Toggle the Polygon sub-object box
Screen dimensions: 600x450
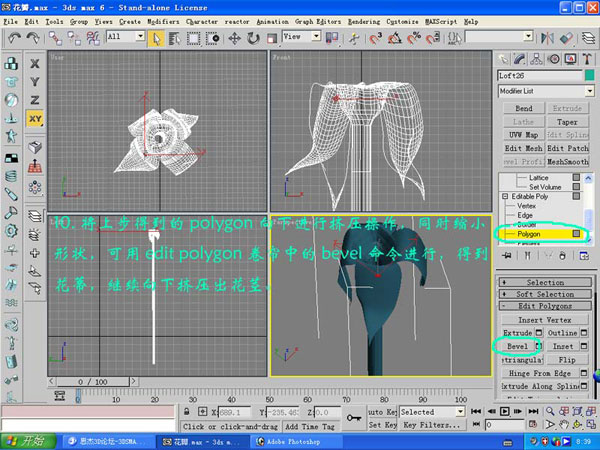(x=576, y=233)
